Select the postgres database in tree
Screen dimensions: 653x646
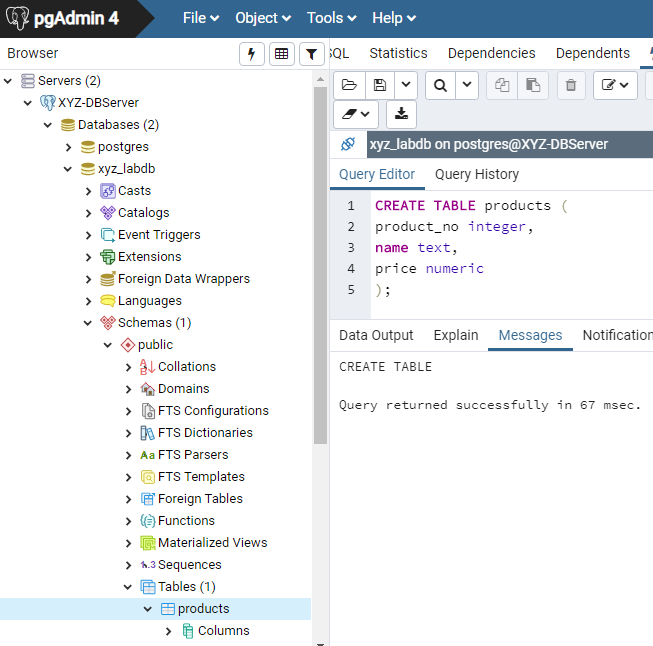click(x=123, y=147)
